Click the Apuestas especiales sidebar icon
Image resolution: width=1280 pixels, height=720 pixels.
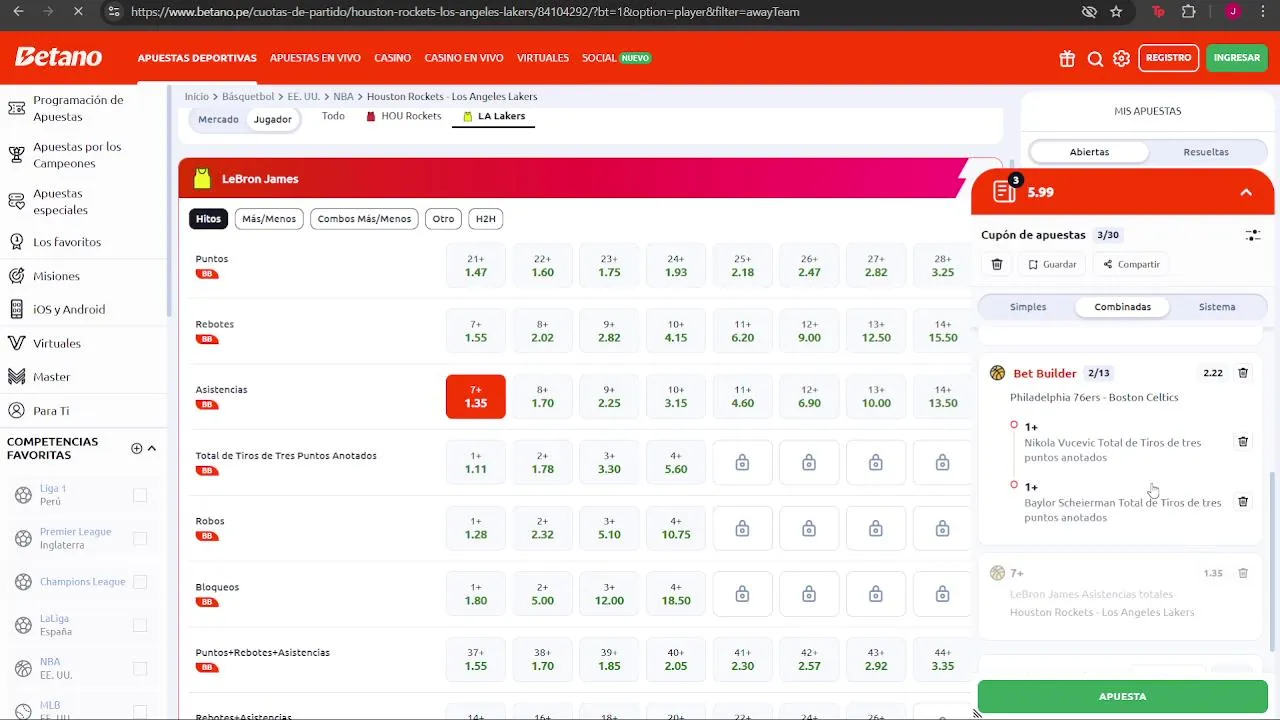tap(16, 202)
